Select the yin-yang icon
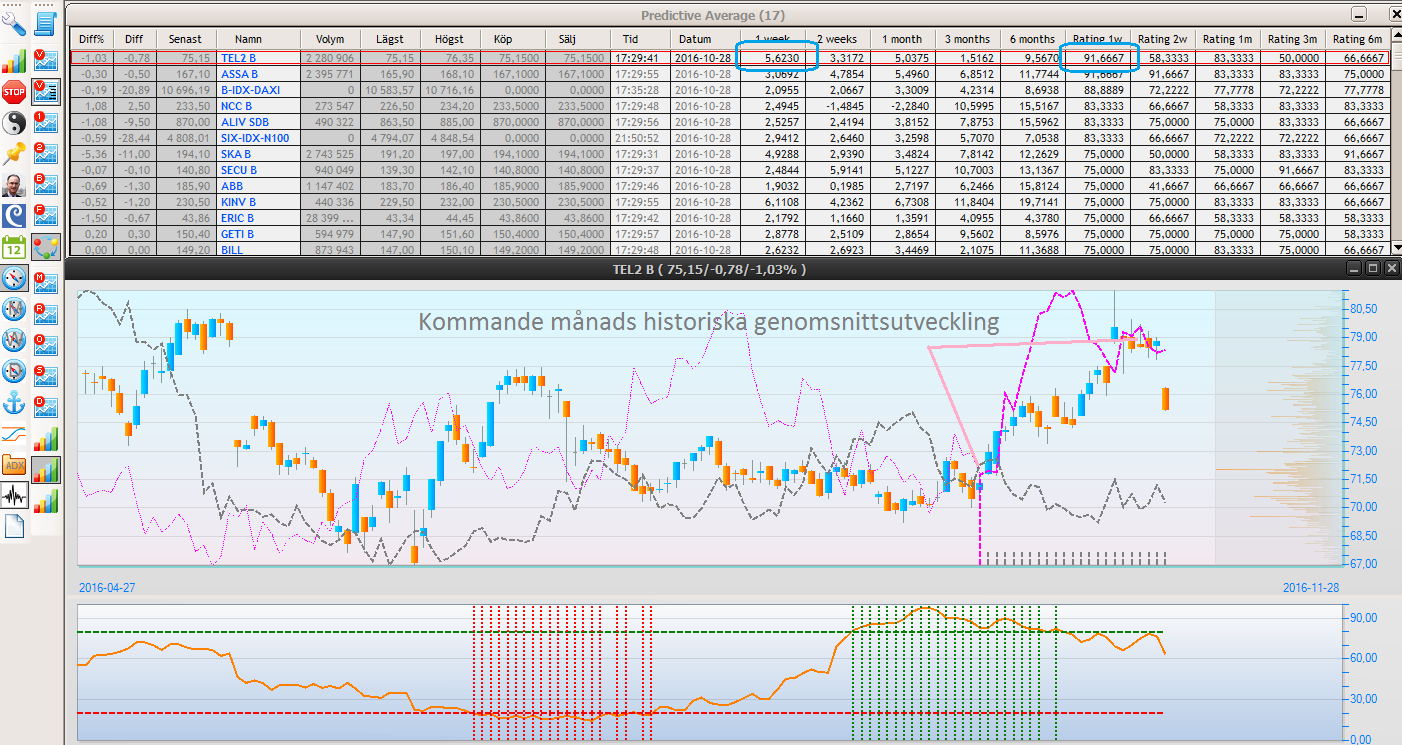Viewport: 1402px width, 745px height. click(x=14, y=124)
